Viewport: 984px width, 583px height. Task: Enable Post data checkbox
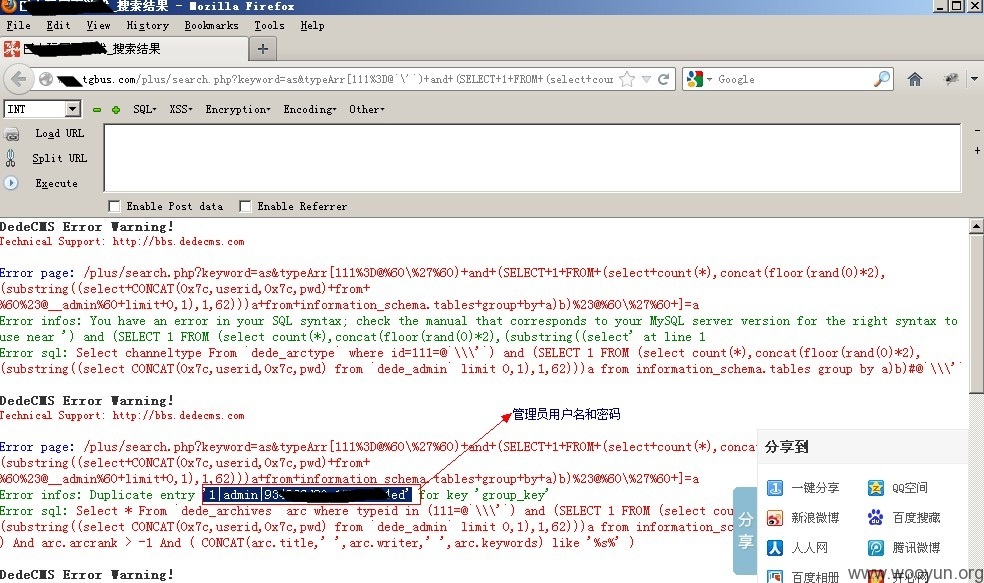[114, 206]
